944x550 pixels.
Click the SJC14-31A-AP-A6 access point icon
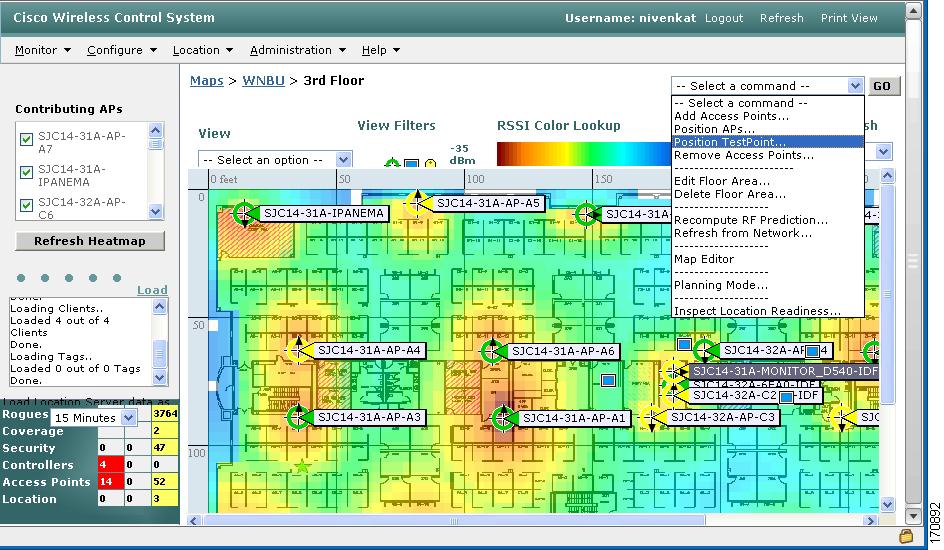pos(492,350)
